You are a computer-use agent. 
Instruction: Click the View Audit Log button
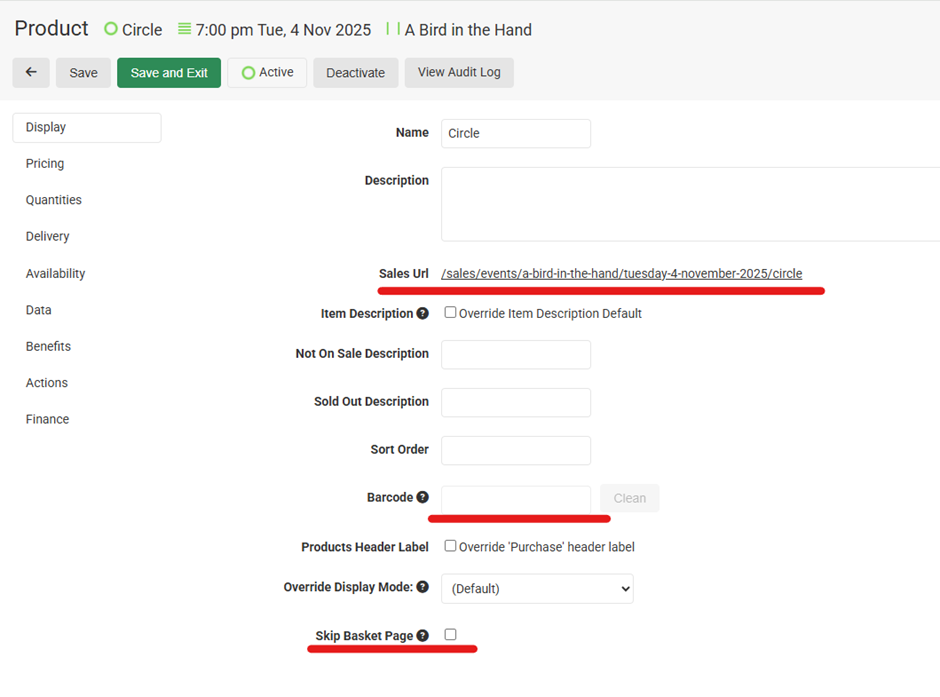459,73
